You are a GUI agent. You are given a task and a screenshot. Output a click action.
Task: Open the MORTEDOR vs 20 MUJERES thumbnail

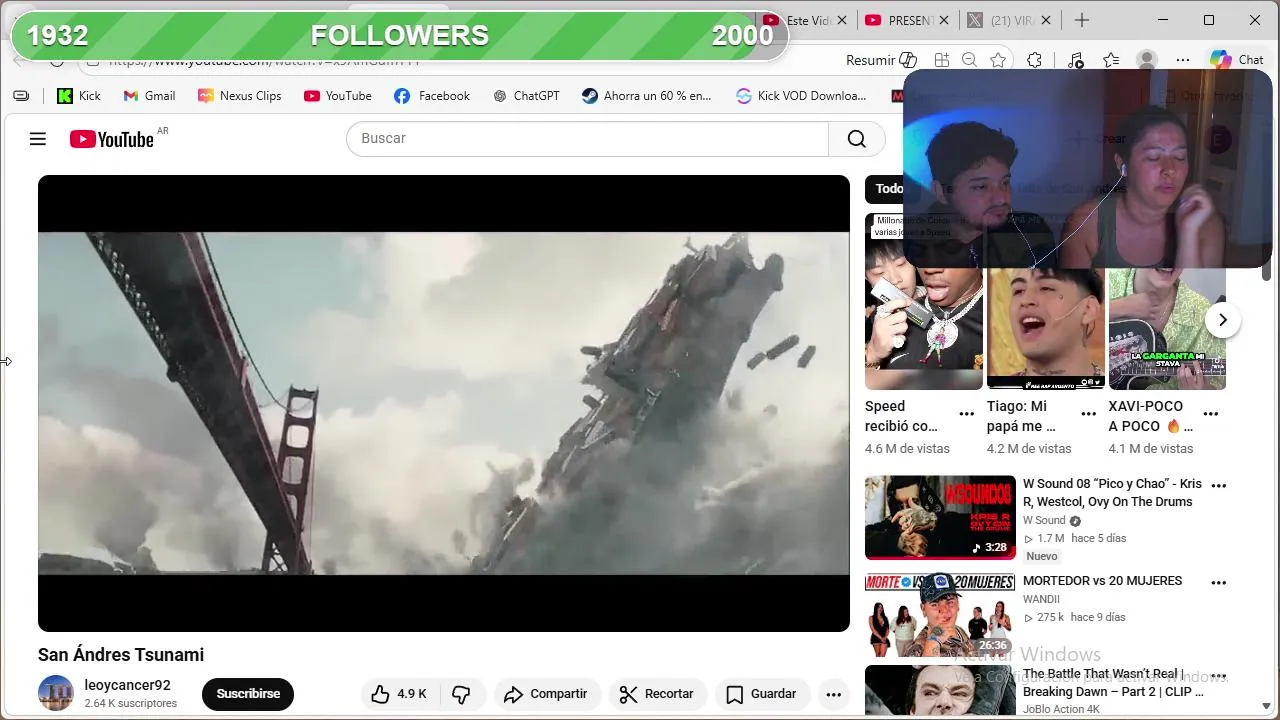(x=940, y=614)
